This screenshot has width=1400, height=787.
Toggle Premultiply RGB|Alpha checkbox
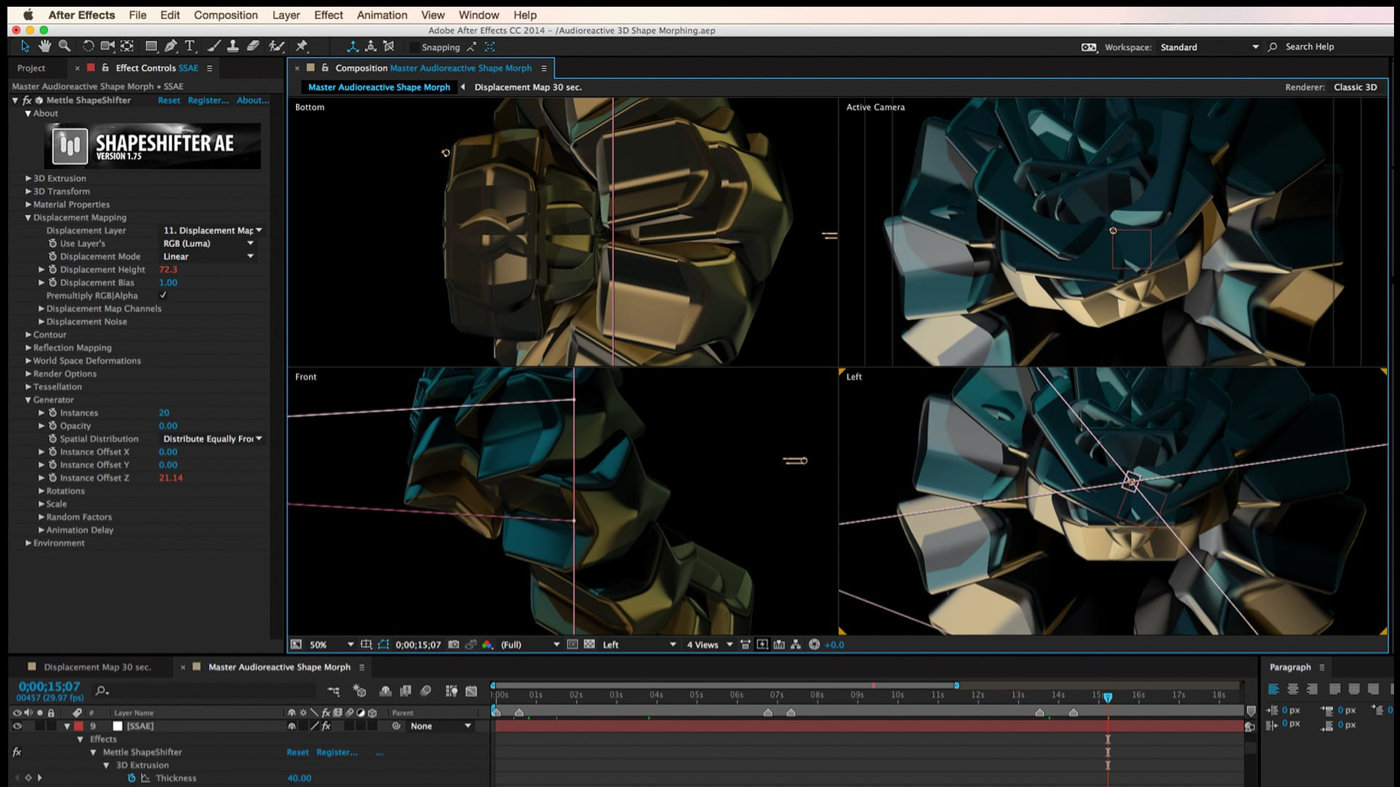coord(163,296)
